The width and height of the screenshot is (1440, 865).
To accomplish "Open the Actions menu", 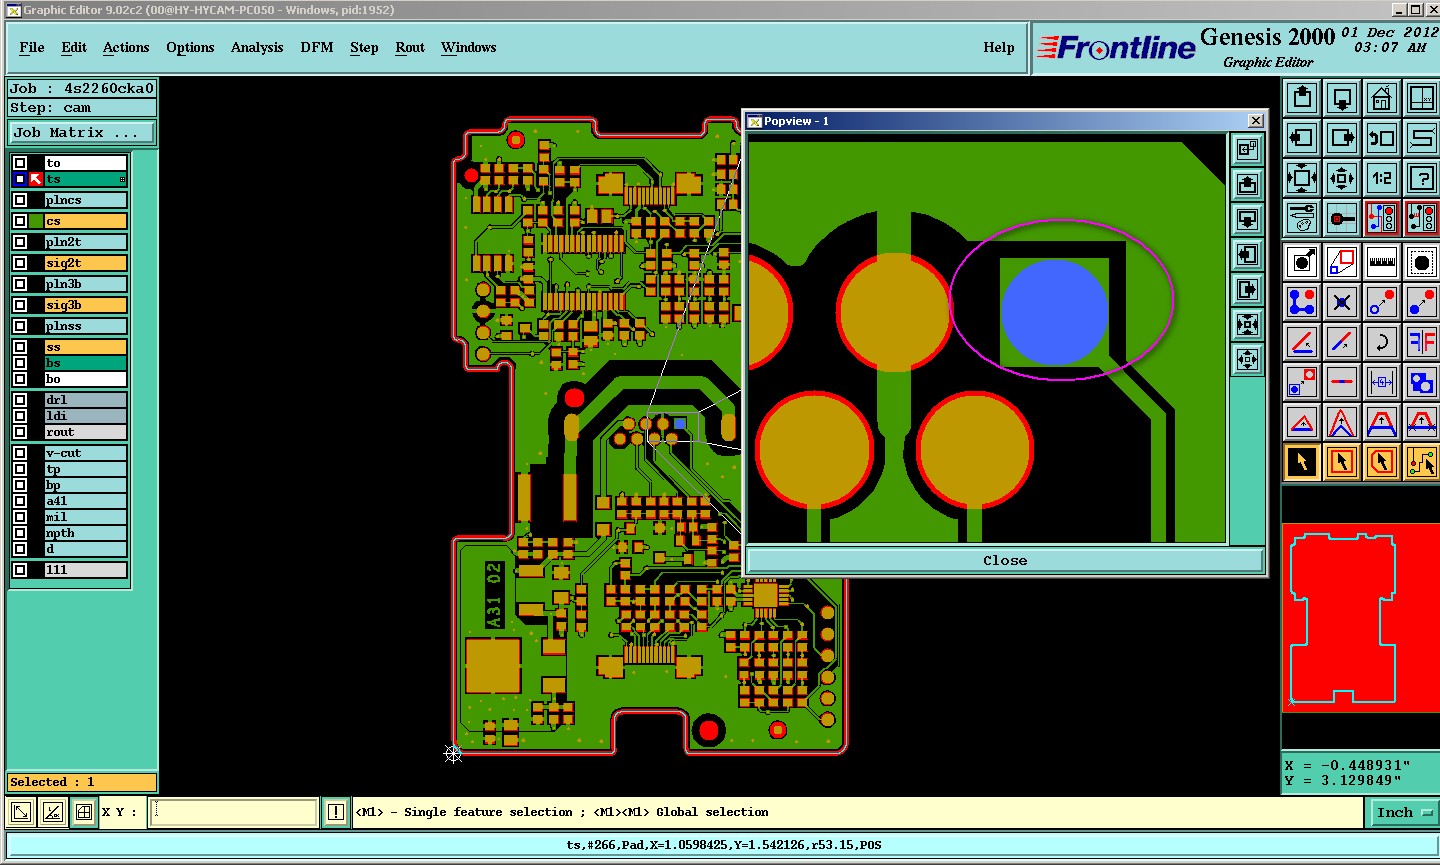I will tap(126, 47).
